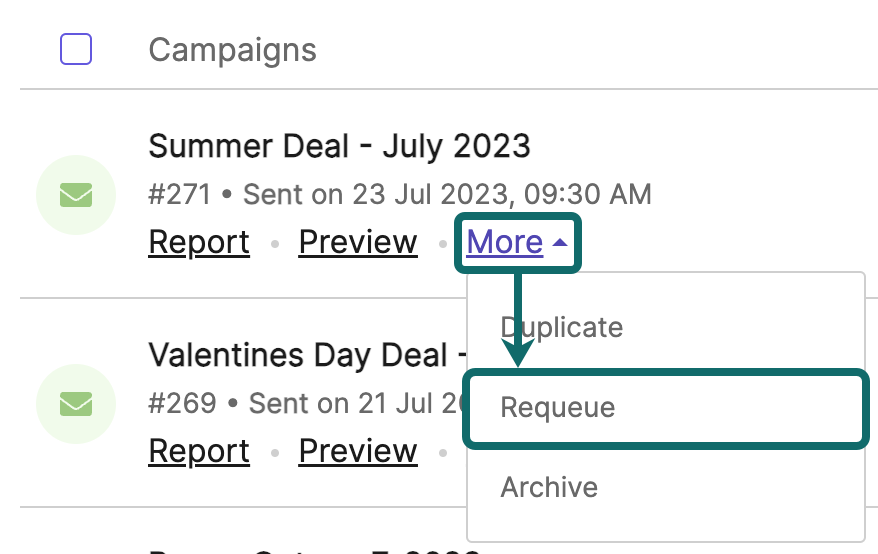
Task: Open the Summer Deal - July 2023 title
Action: (339, 147)
